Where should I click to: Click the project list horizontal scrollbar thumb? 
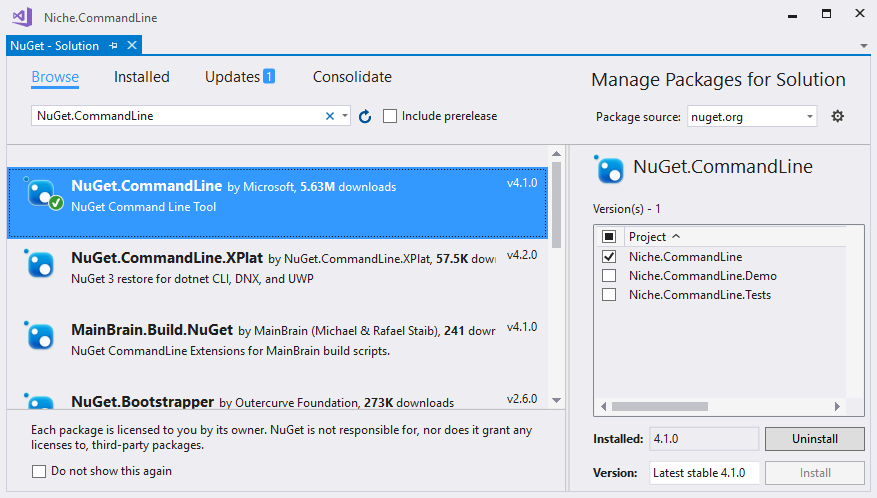click(660, 406)
